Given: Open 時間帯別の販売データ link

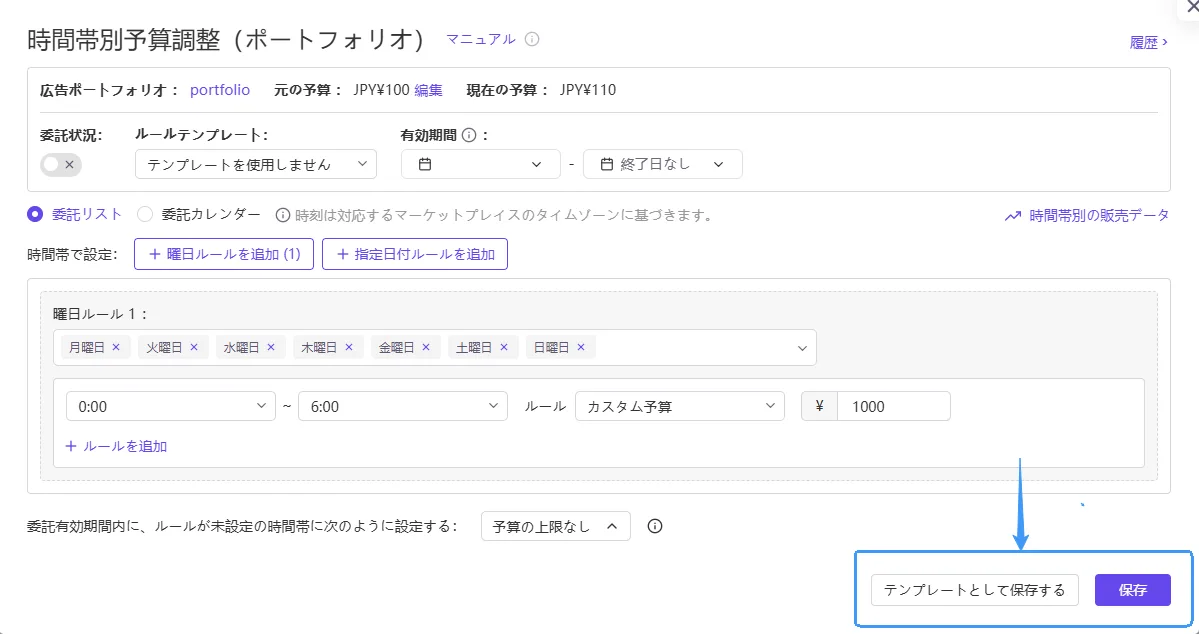Looking at the screenshot, I should click(1099, 216).
